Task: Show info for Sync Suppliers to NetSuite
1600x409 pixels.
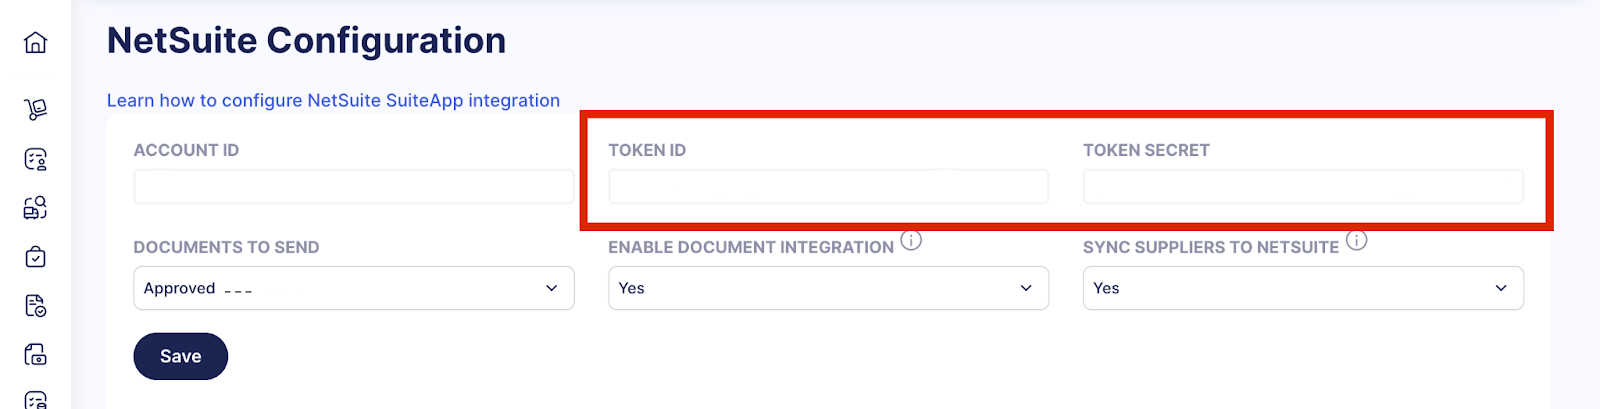Action: click(1356, 240)
